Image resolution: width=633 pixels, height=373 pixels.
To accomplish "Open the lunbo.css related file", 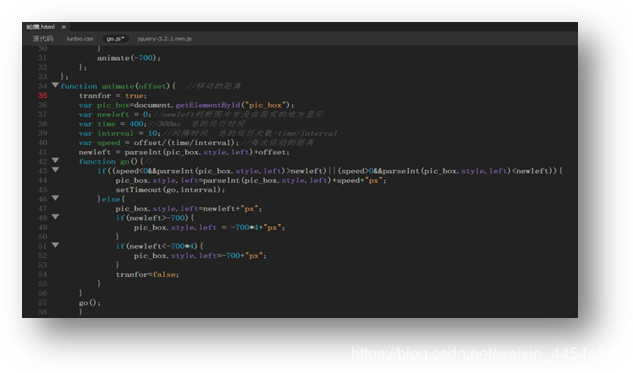I will click(80, 39).
